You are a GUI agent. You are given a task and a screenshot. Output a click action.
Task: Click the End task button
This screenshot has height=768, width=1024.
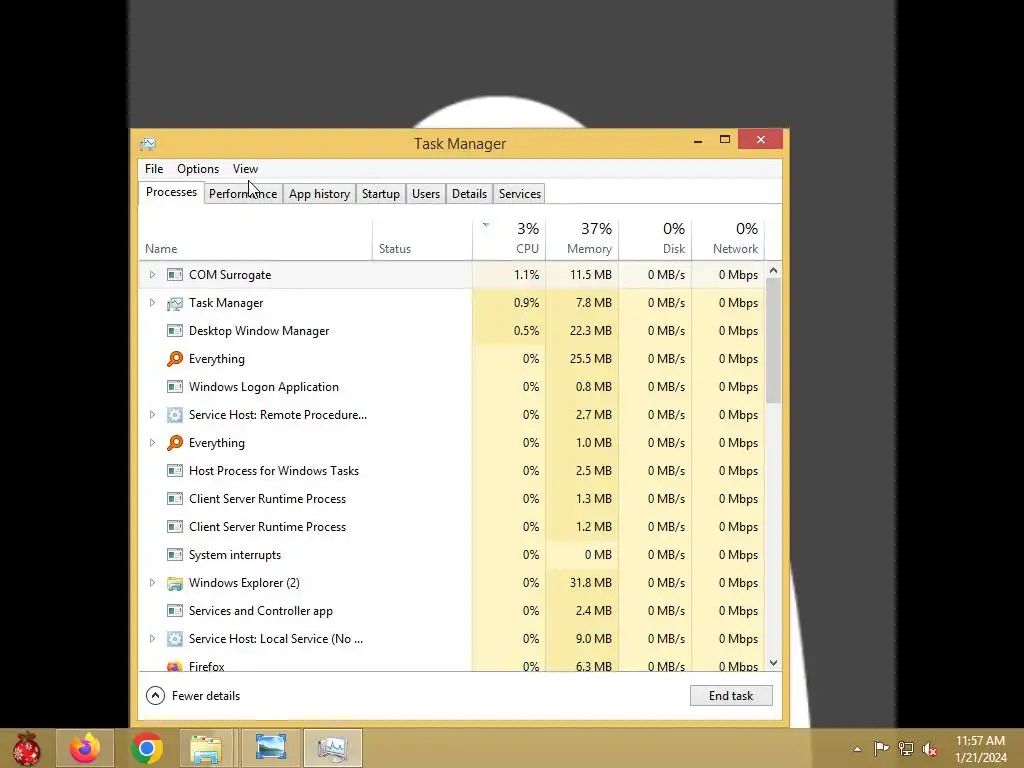(x=731, y=696)
